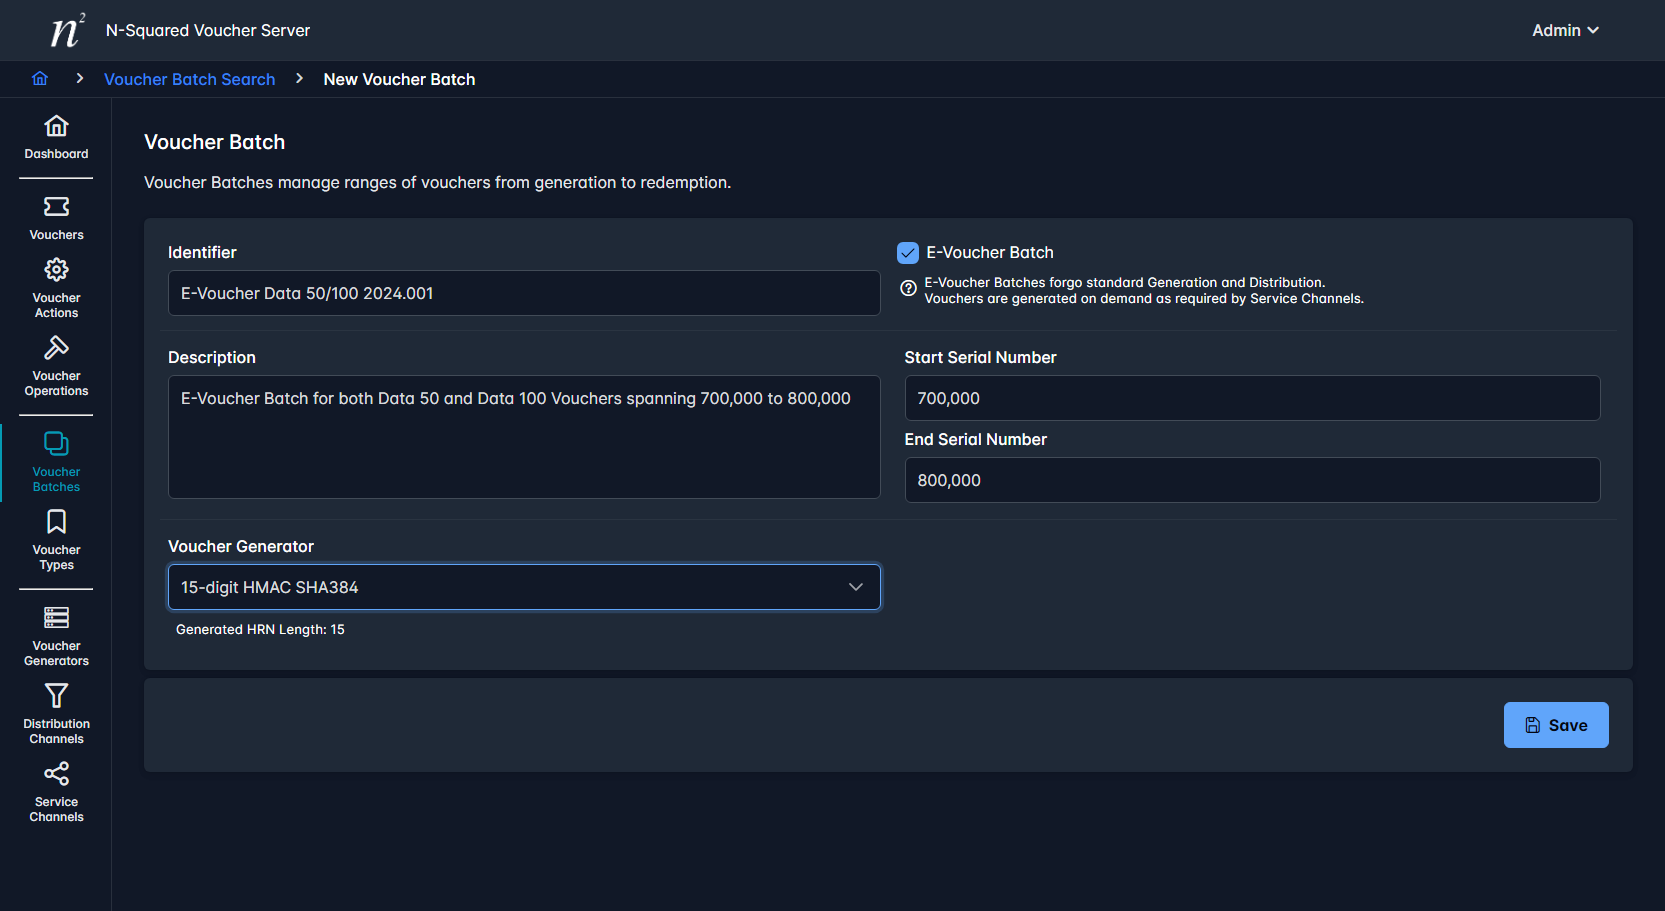Uncheck the E-Voucher Batch checkbox
Screen dimensions: 1665x911
point(908,253)
